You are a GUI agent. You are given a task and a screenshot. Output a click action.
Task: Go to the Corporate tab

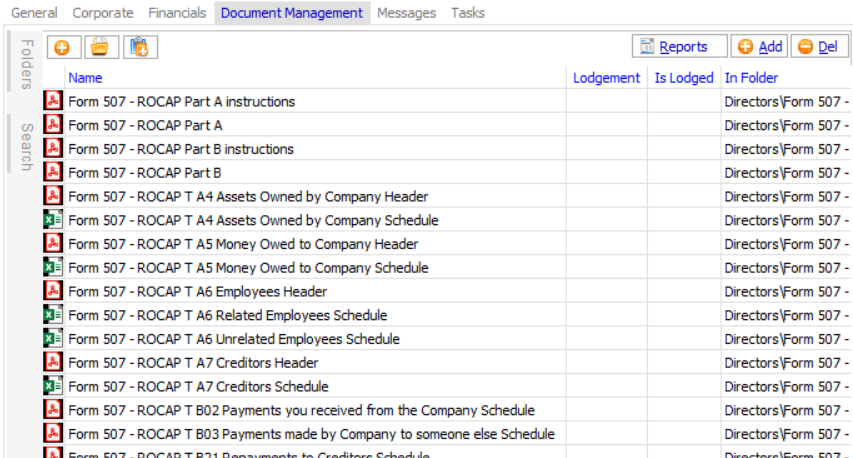point(102,13)
